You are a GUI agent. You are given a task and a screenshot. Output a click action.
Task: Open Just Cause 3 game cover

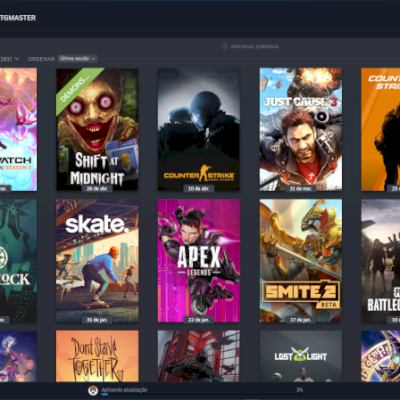[x=301, y=130]
